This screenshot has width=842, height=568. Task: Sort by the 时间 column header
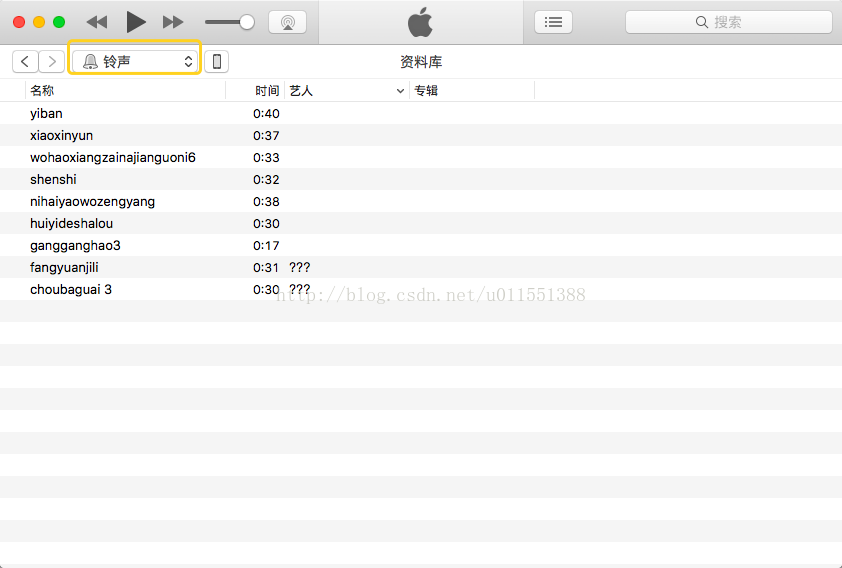pos(255,91)
